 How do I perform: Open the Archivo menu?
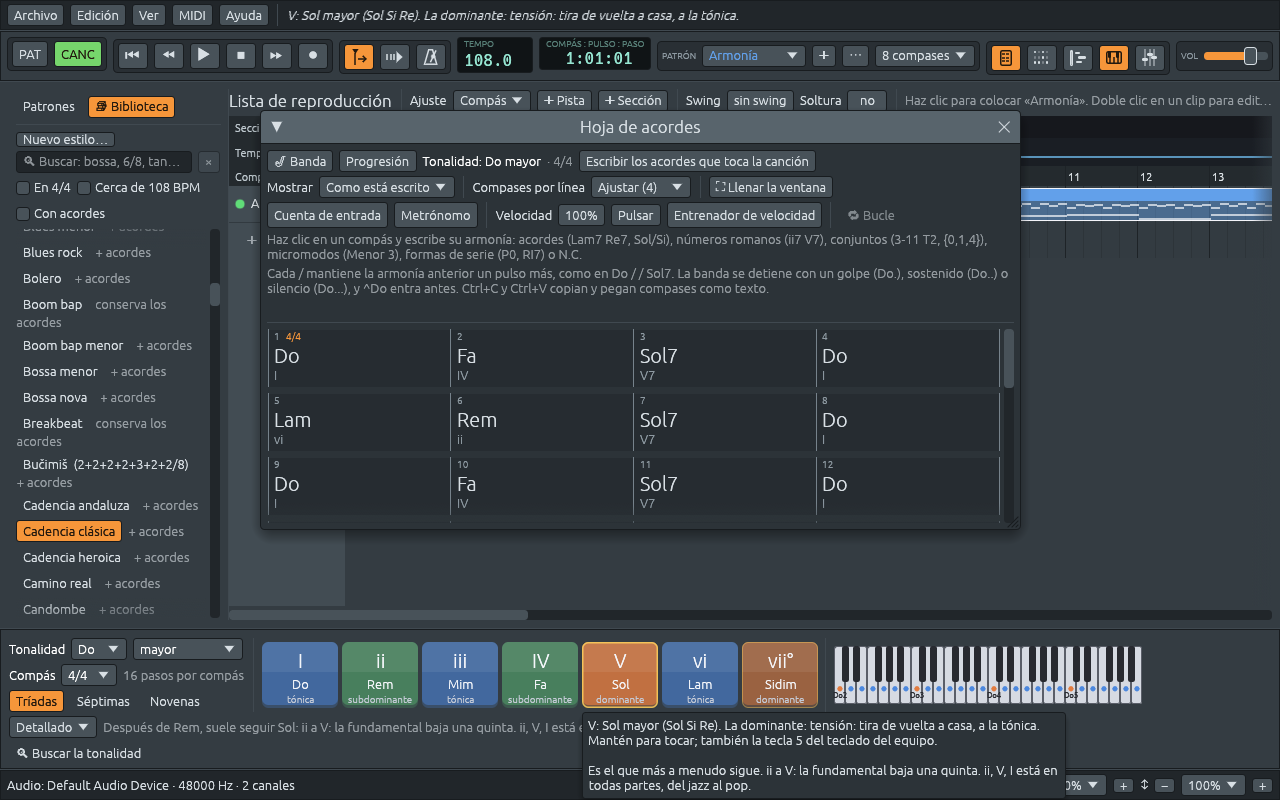click(x=36, y=15)
